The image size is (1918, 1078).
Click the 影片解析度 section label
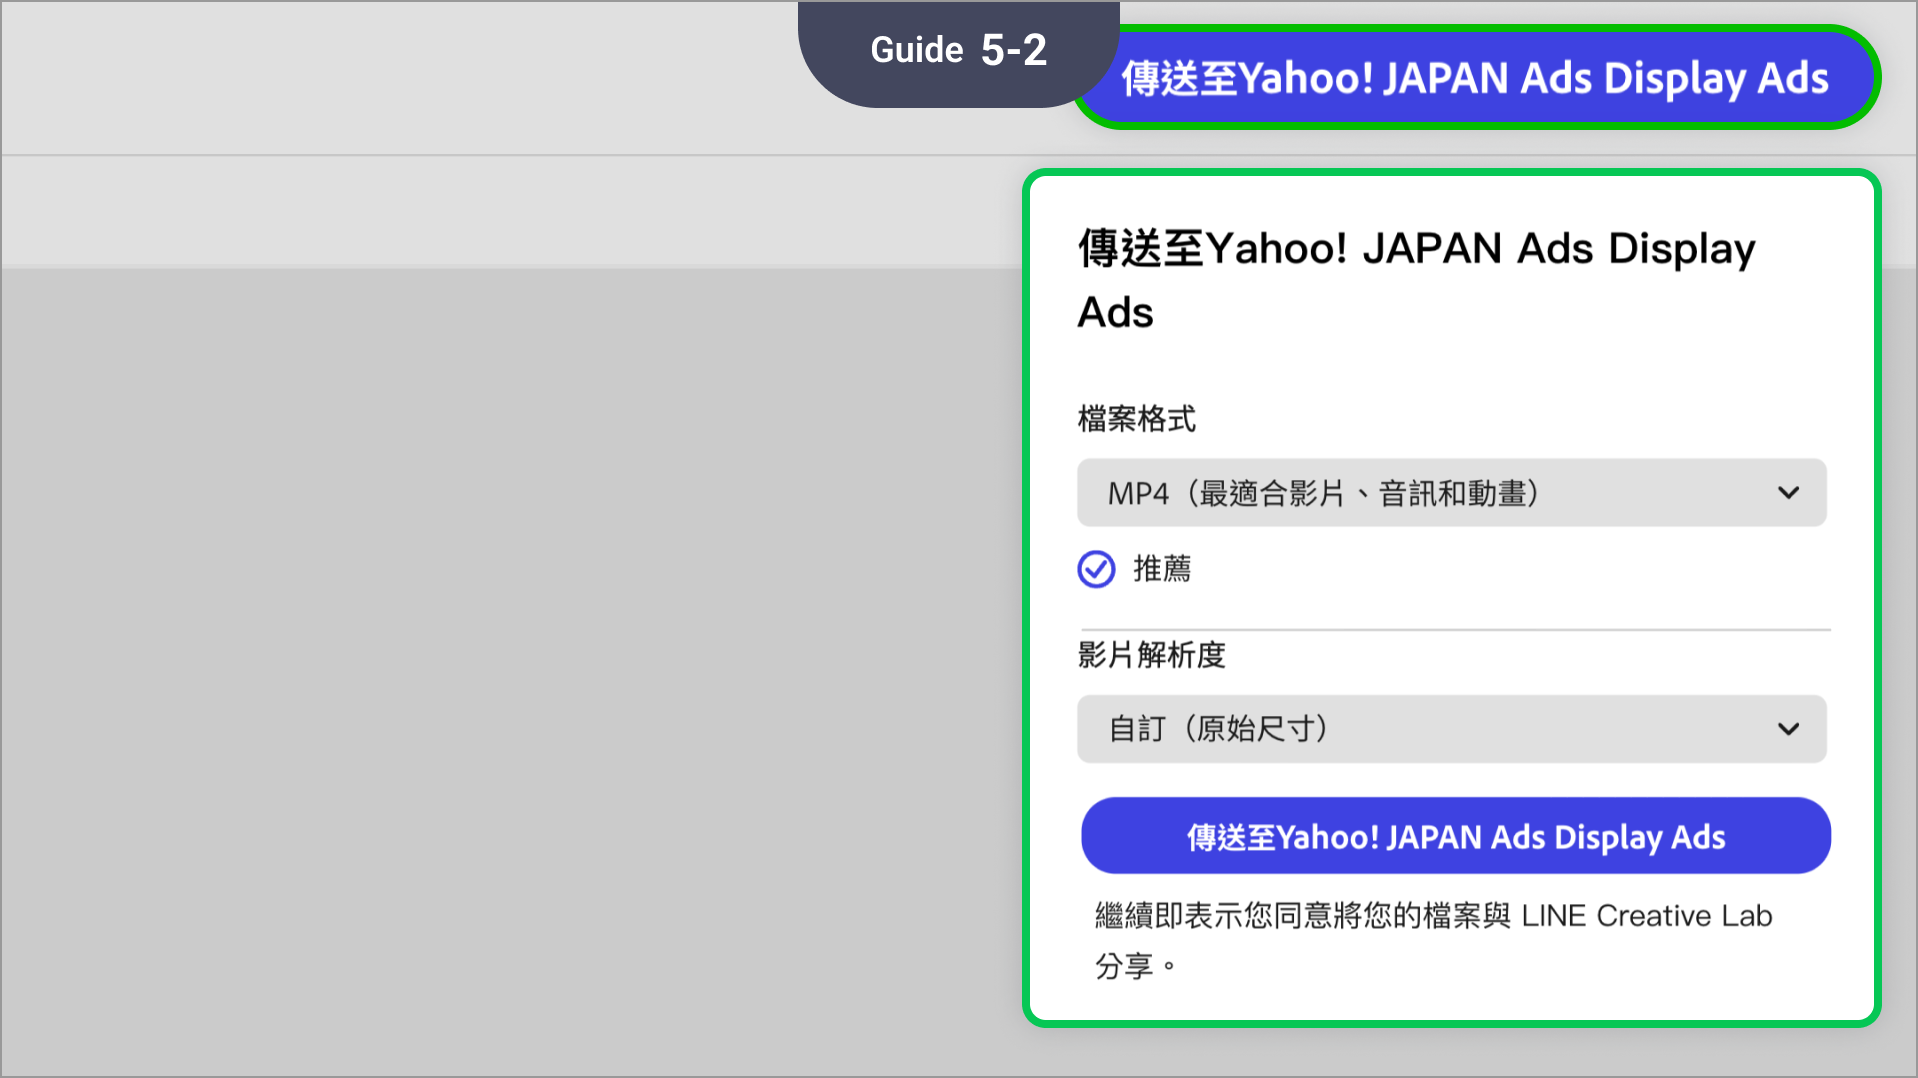coord(1151,655)
